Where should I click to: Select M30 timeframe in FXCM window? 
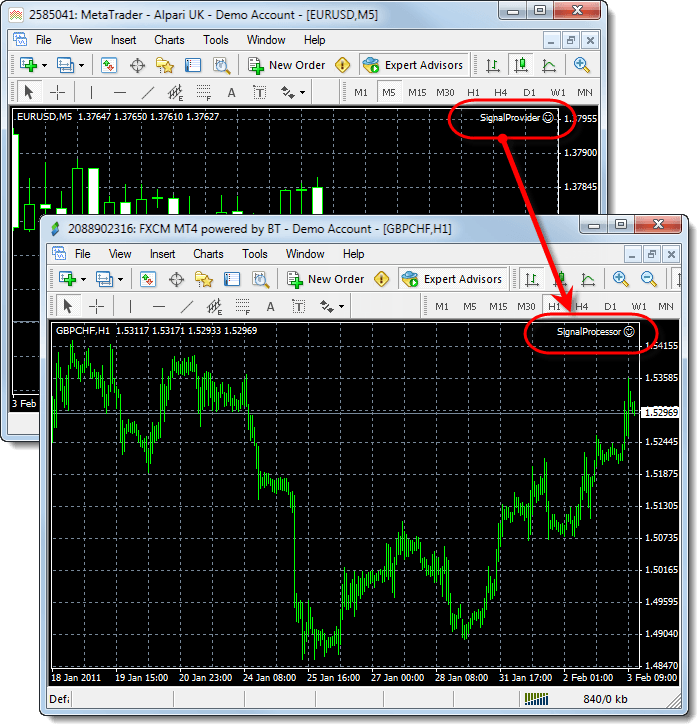point(527,306)
